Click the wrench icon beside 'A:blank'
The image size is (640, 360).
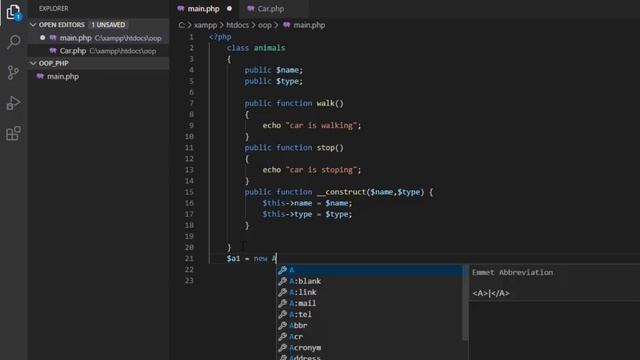(x=282, y=281)
